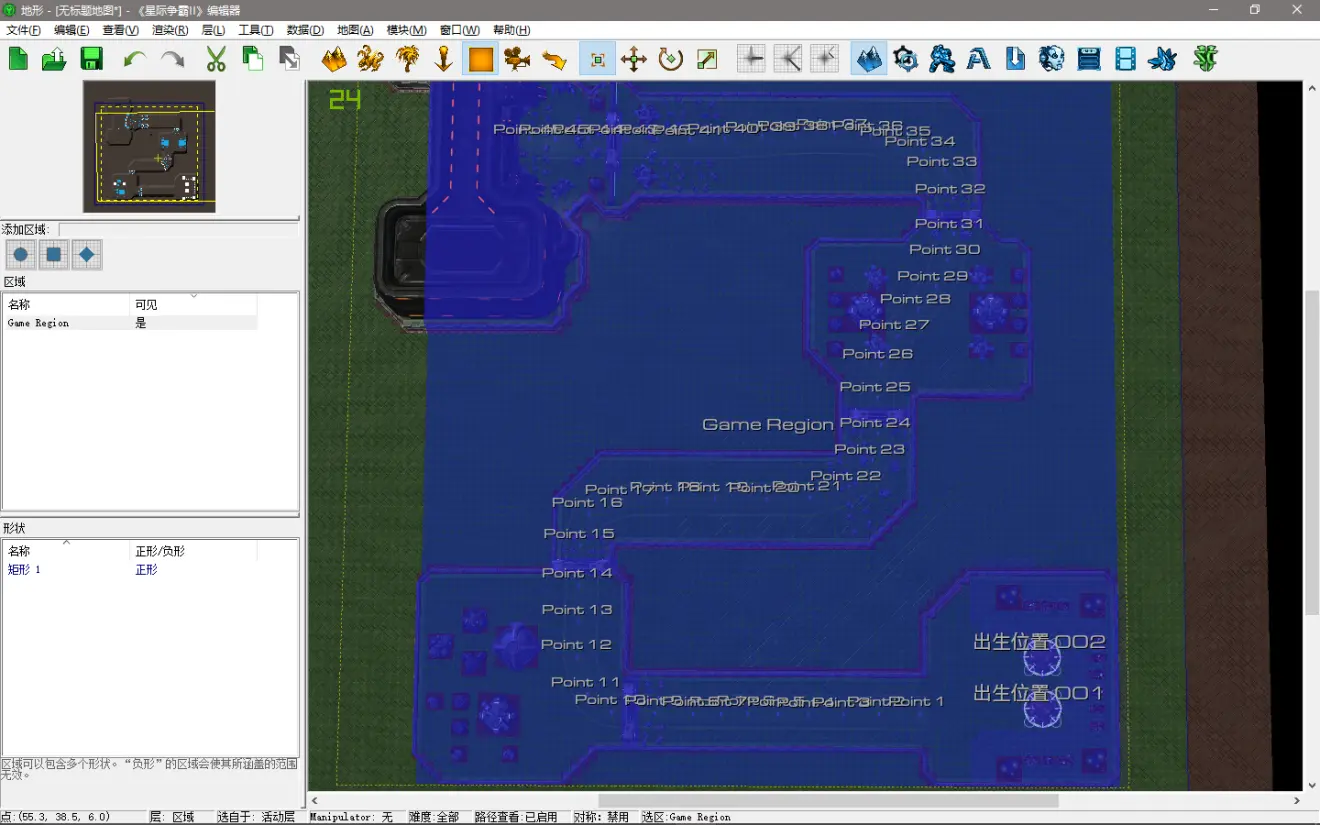Cut selection with the scissors icon
Viewport: 1320px width, 825px height.
coord(216,59)
